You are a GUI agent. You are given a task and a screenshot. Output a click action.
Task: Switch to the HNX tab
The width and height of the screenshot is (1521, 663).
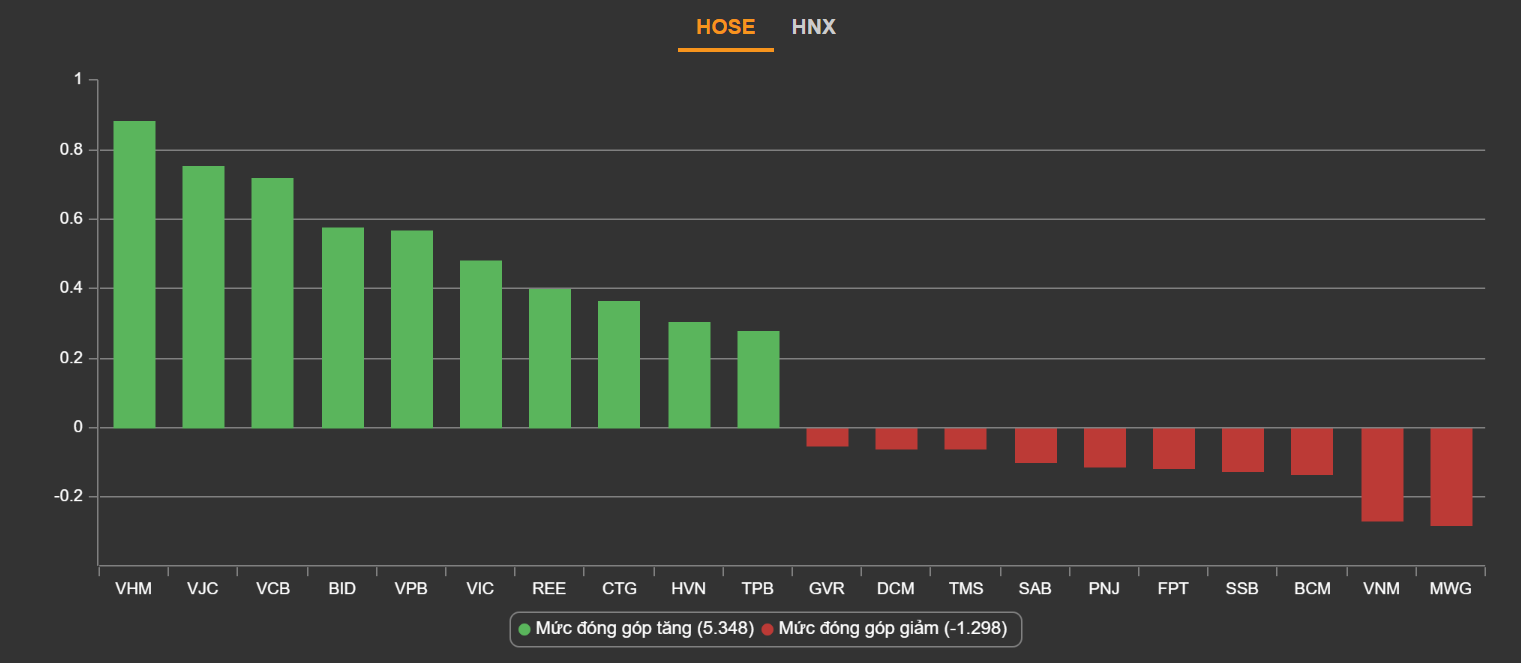(x=813, y=27)
